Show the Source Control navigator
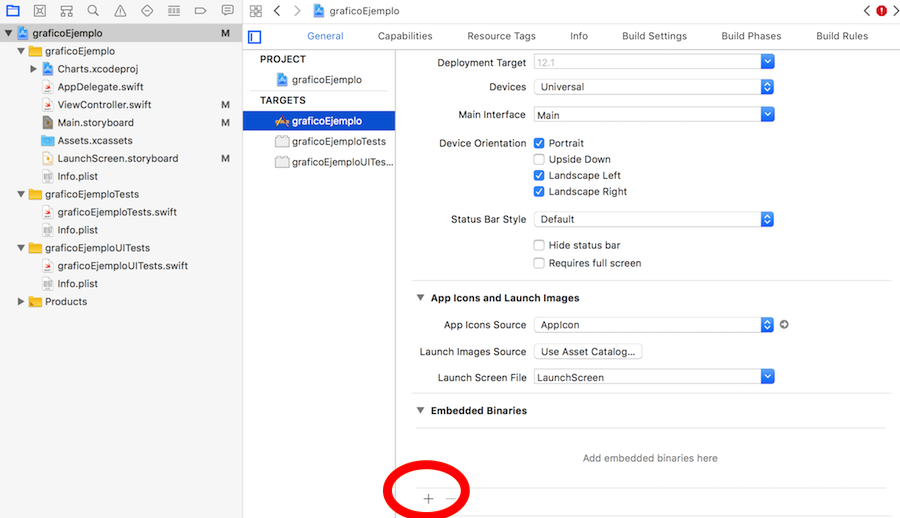900x518 pixels. (39, 11)
